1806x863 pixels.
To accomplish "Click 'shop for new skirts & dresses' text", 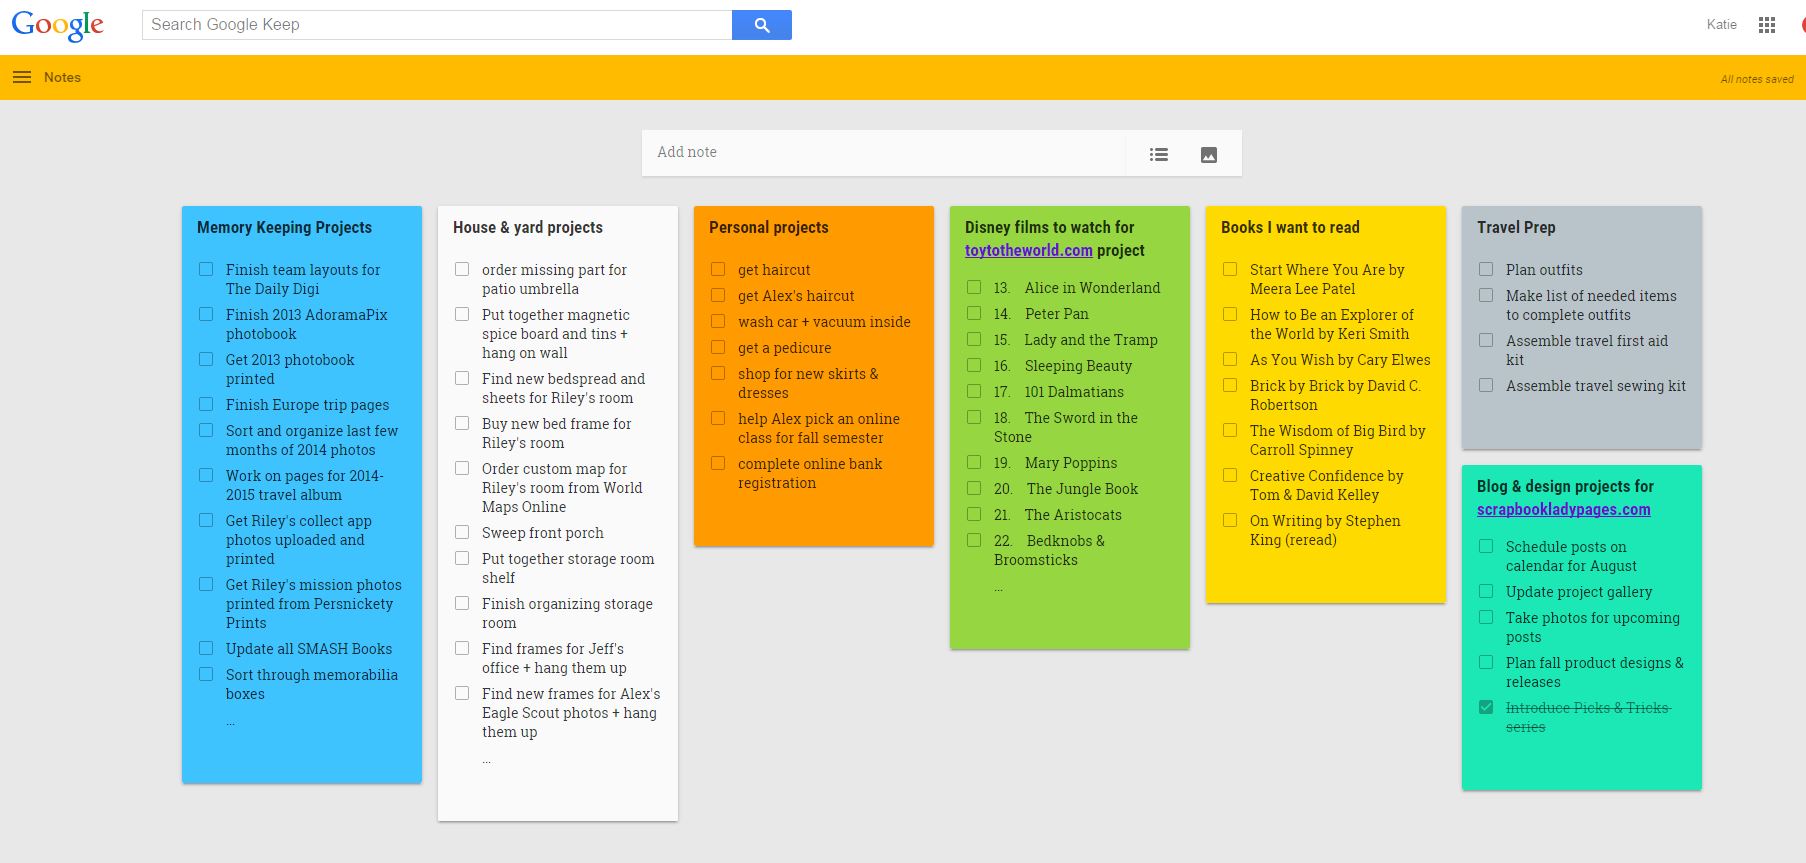I will [x=808, y=383].
